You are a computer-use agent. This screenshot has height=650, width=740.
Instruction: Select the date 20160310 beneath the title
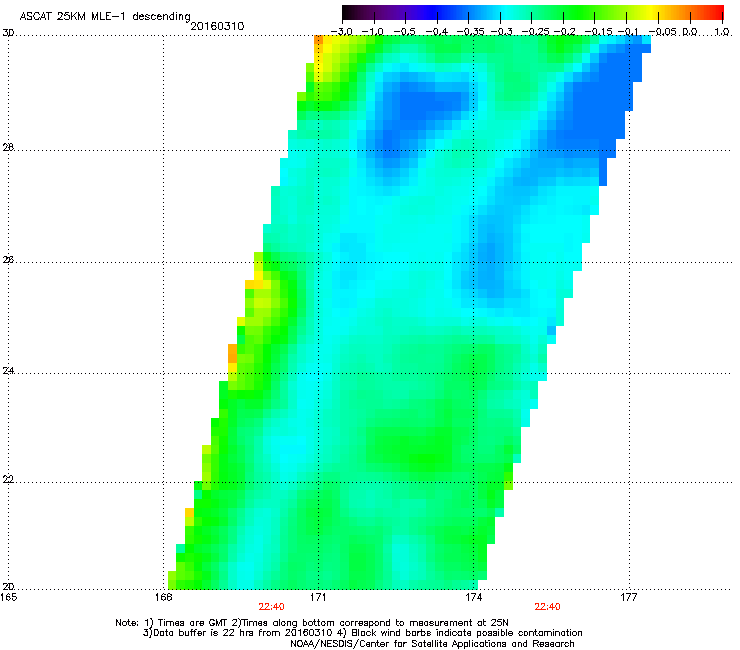tap(217, 26)
